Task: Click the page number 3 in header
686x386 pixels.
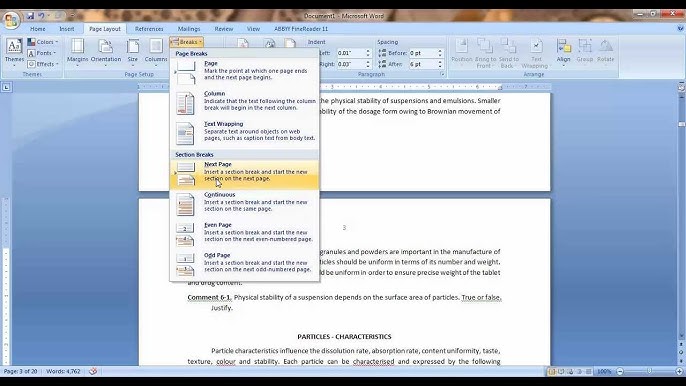Action: (344, 228)
